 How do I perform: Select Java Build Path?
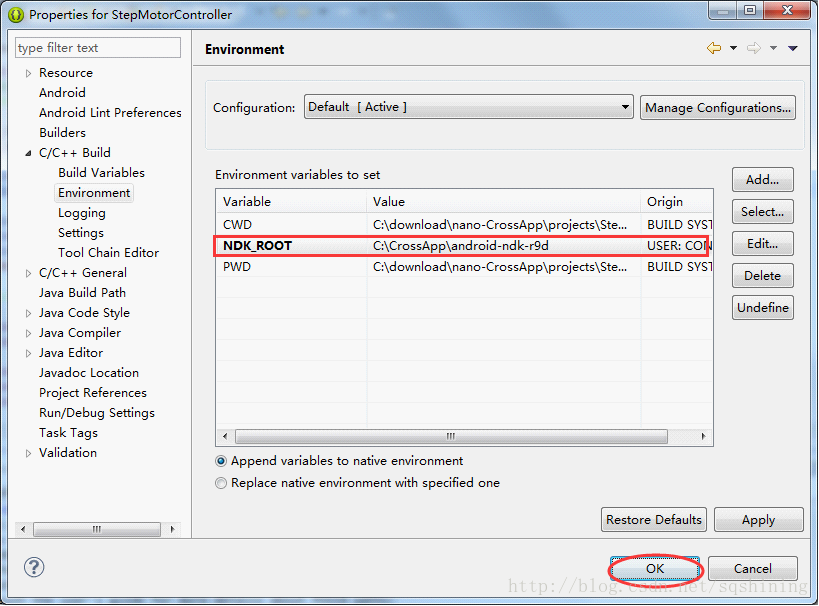click(x=83, y=293)
